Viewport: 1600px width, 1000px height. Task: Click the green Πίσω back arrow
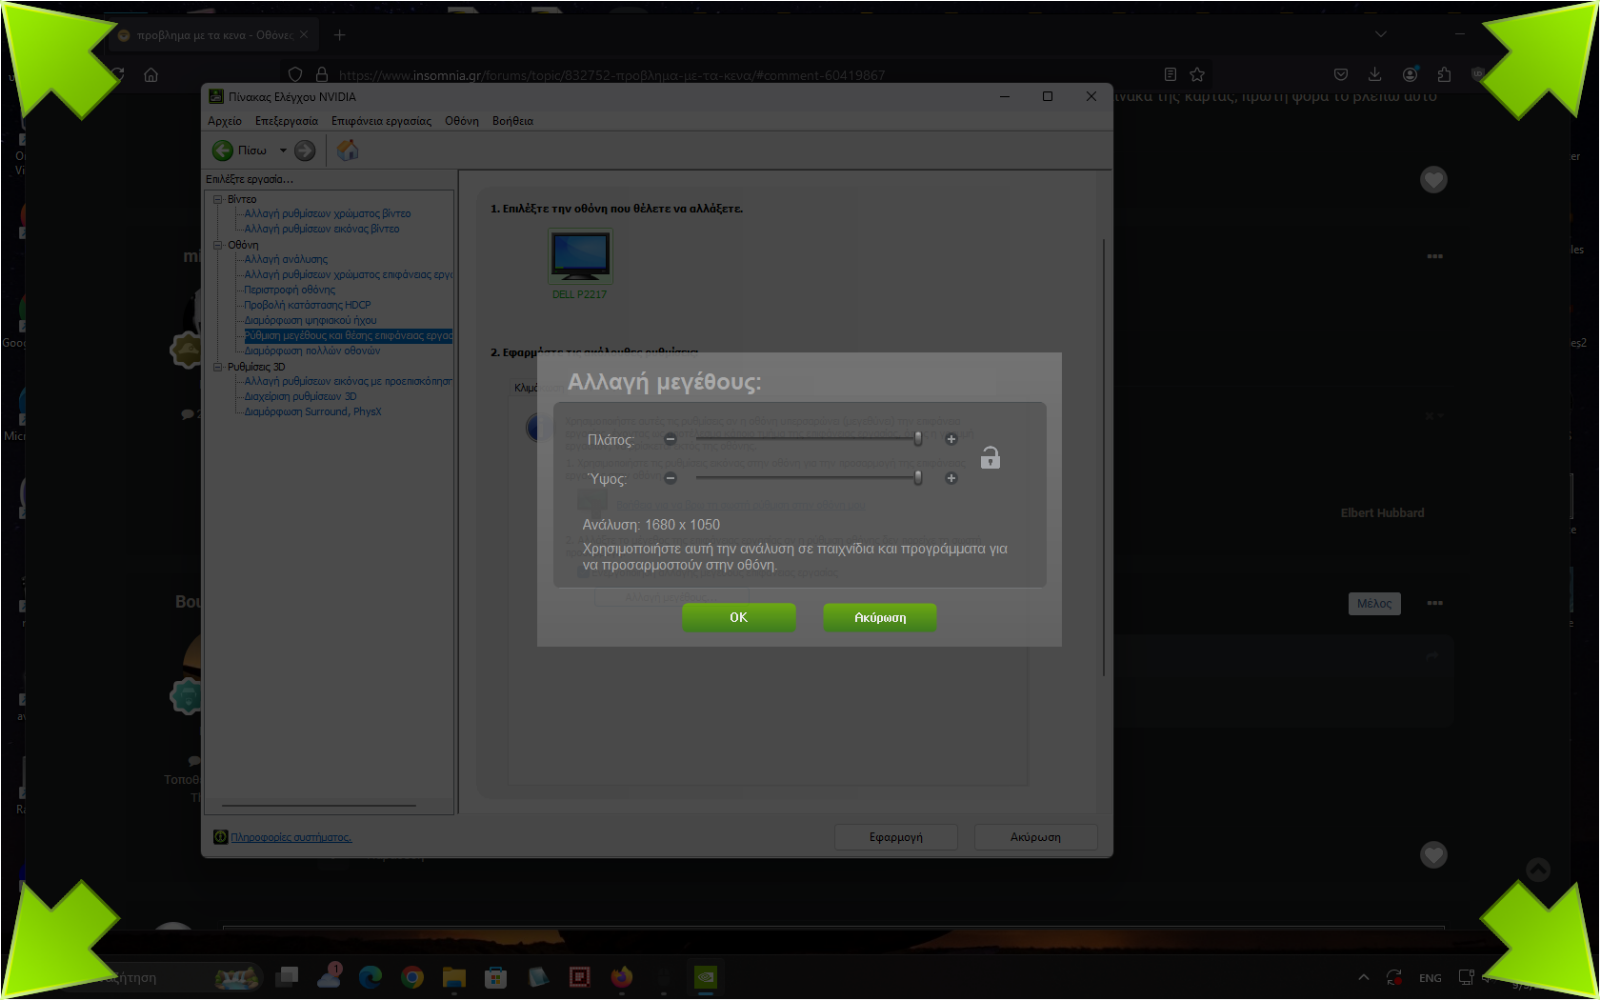[x=222, y=150]
